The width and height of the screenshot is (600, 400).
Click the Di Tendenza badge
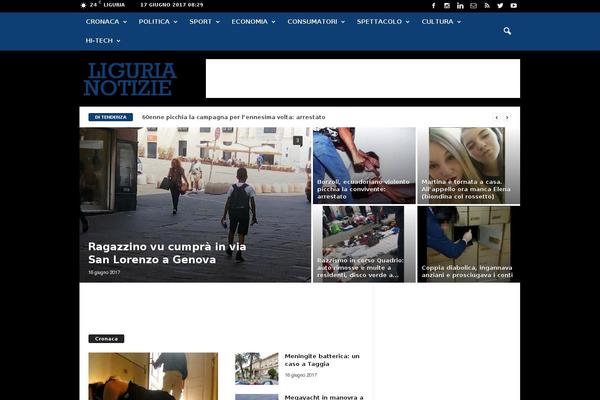(111, 117)
